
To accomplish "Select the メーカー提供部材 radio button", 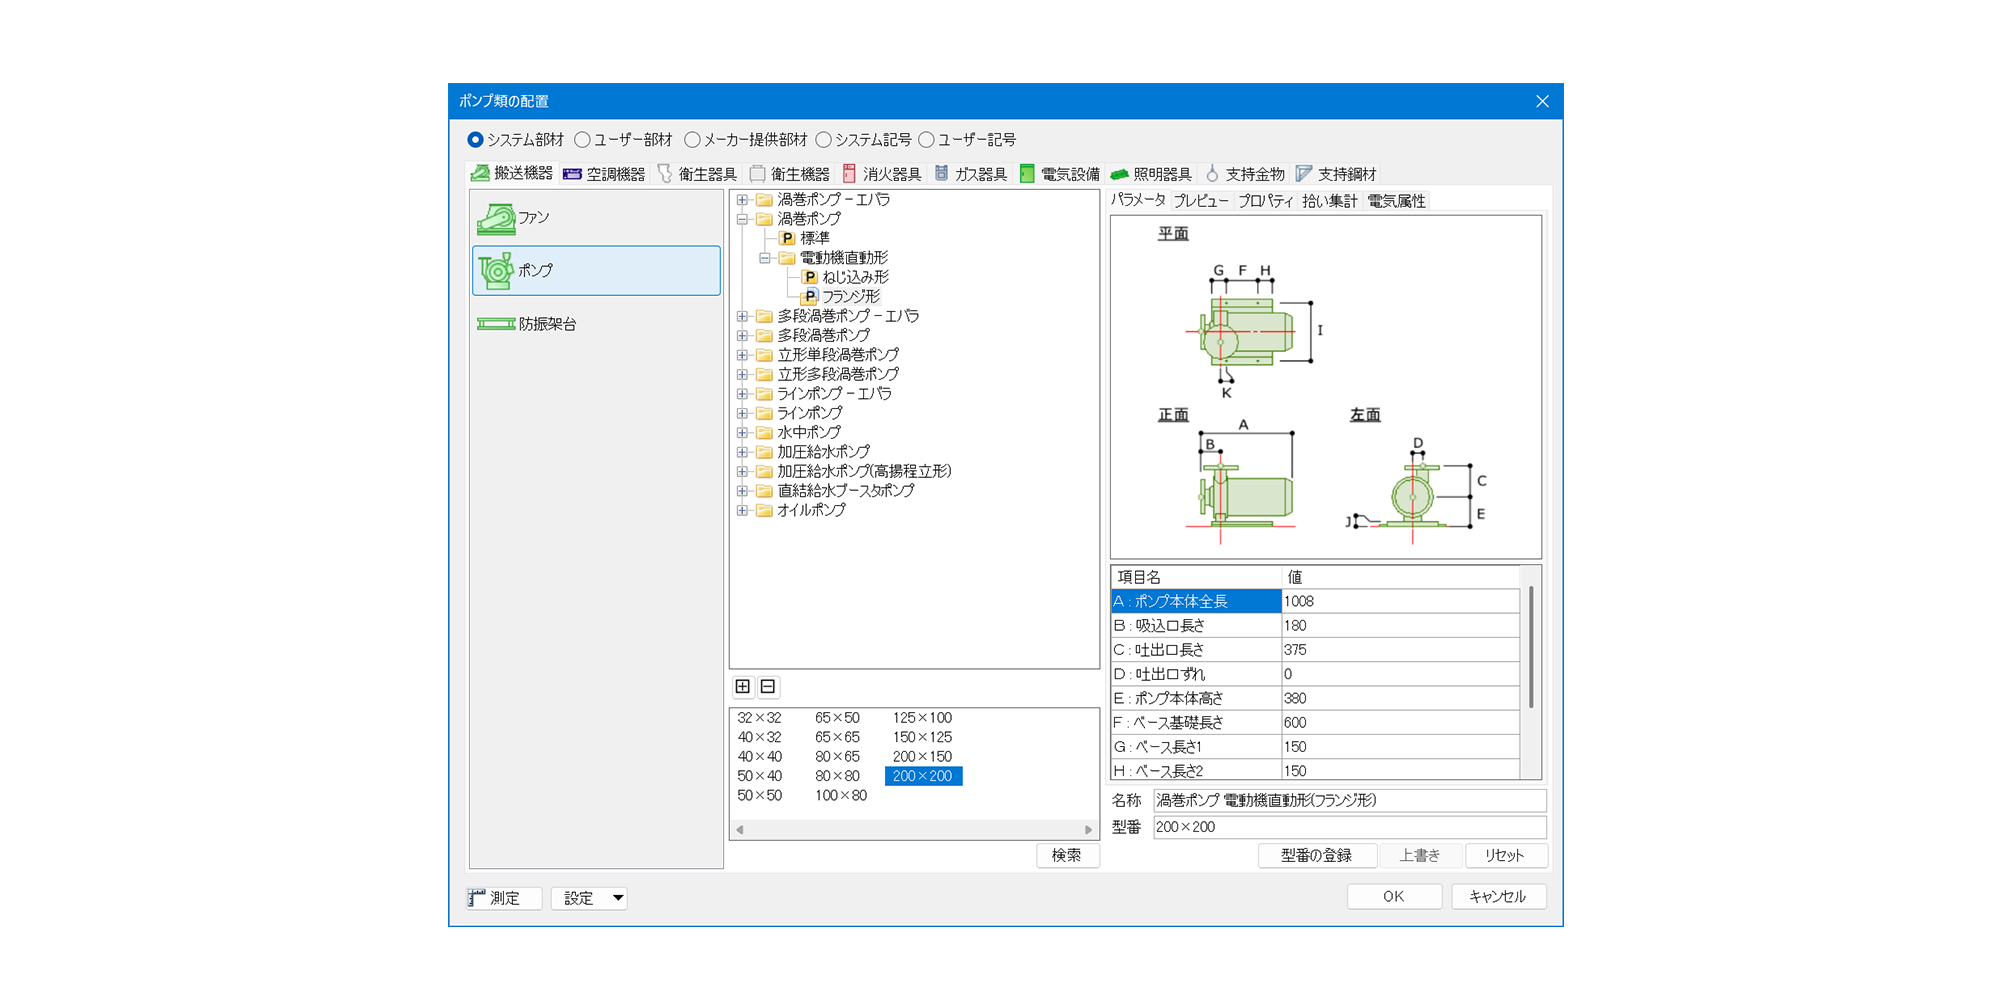I will tap(692, 140).
